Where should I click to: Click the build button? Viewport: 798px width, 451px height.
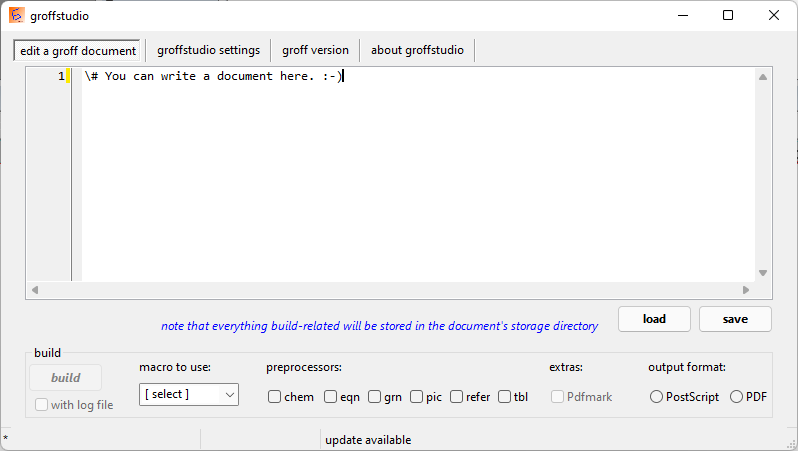(x=66, y=378)
